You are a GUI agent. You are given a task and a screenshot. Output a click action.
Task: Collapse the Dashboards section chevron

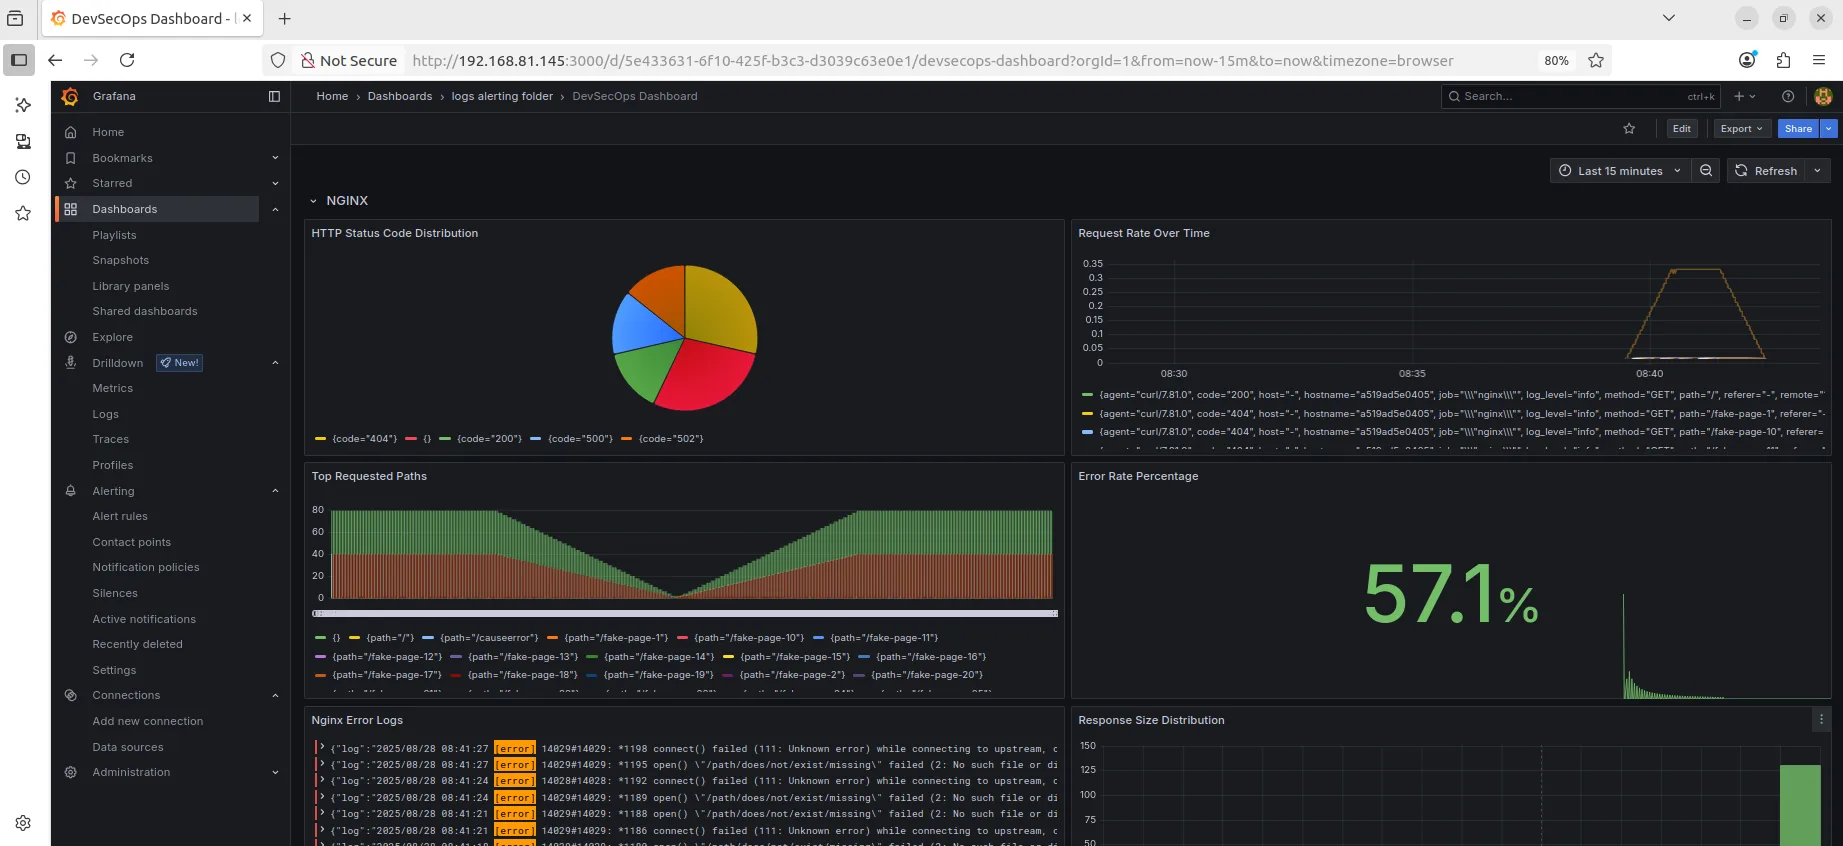coord(275,209)
